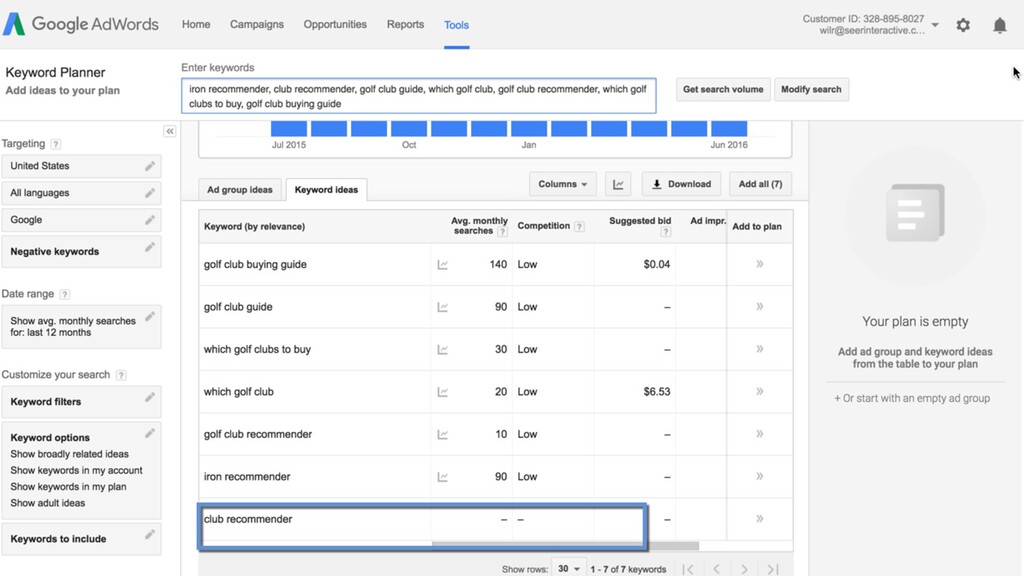Collapse the left sidebar panel
Viewport: 1024px width, 576px height.
click(170, 131)
